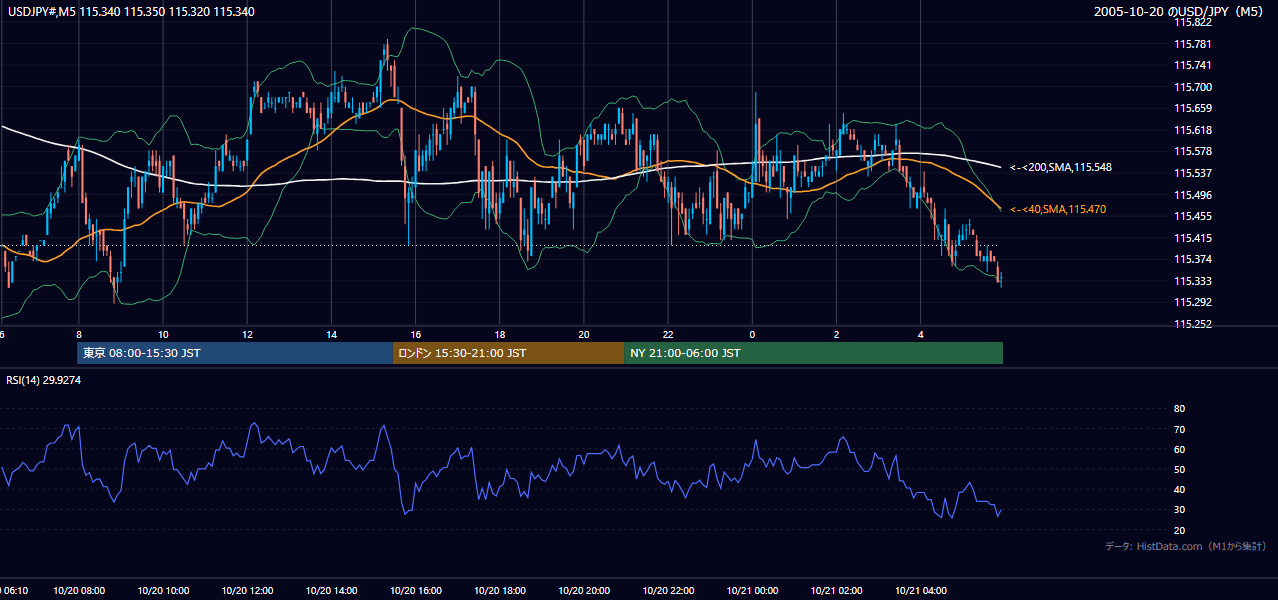Click the 10/21 00:00 time label

point(751,591)
